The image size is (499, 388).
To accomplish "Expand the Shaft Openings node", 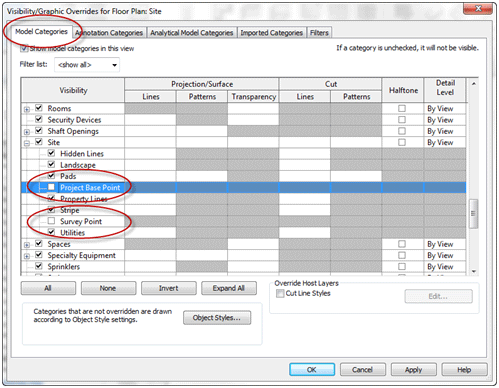I will tap(27, 132).
